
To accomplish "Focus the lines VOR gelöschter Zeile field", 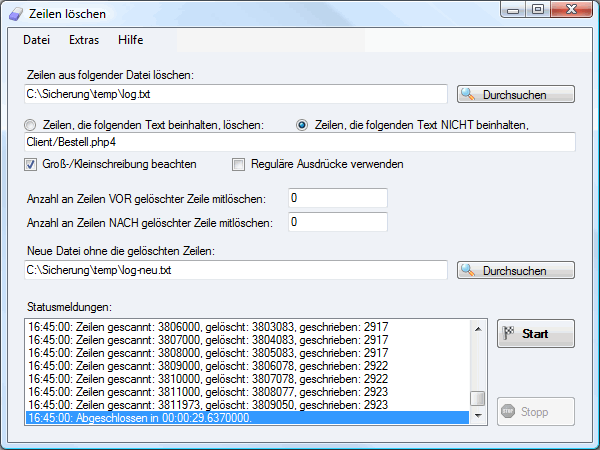I will click(x=337, y=198).
